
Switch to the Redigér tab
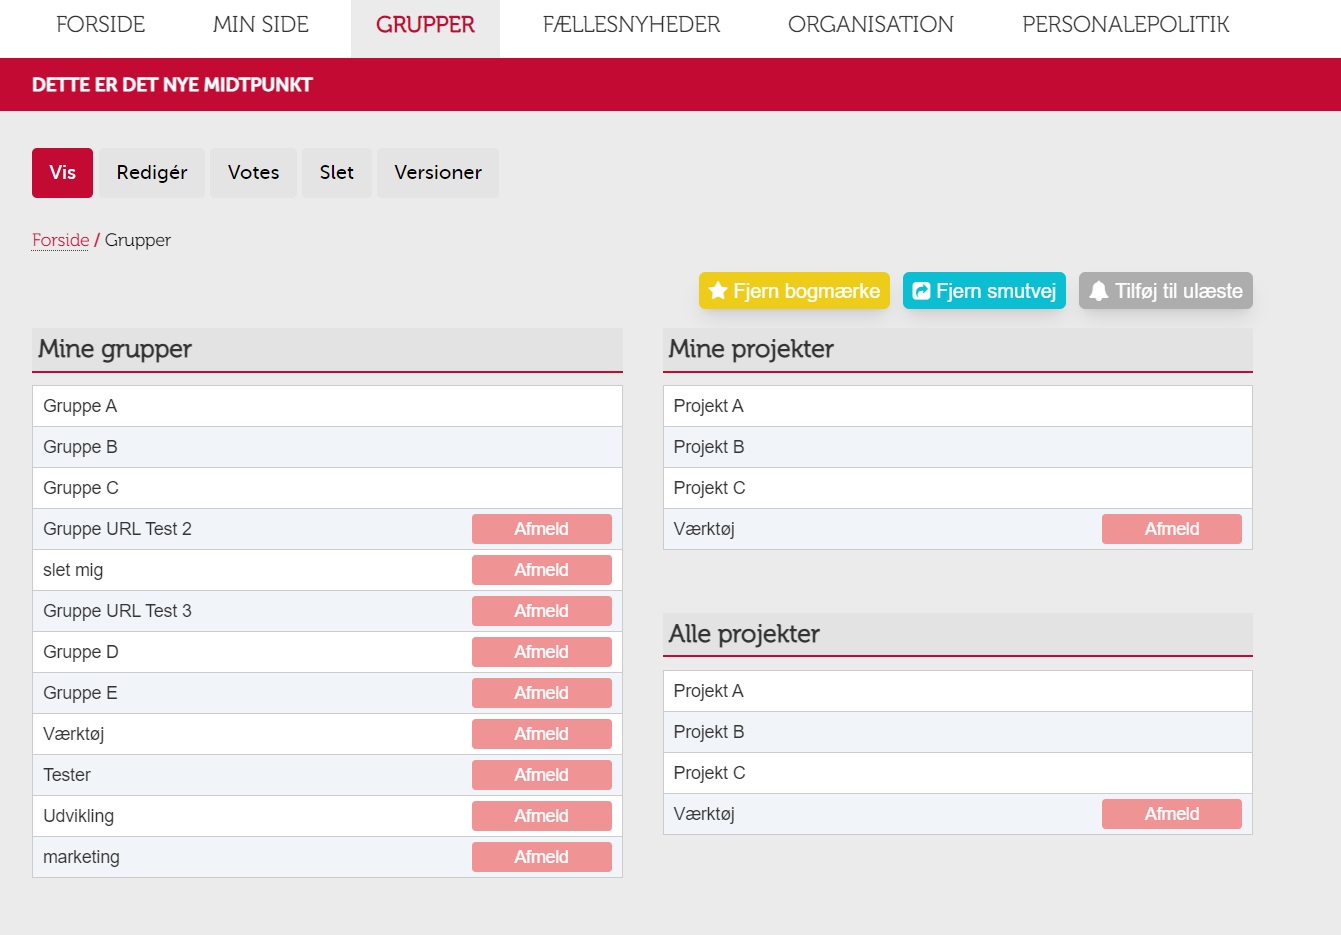(x=152, y=173)
